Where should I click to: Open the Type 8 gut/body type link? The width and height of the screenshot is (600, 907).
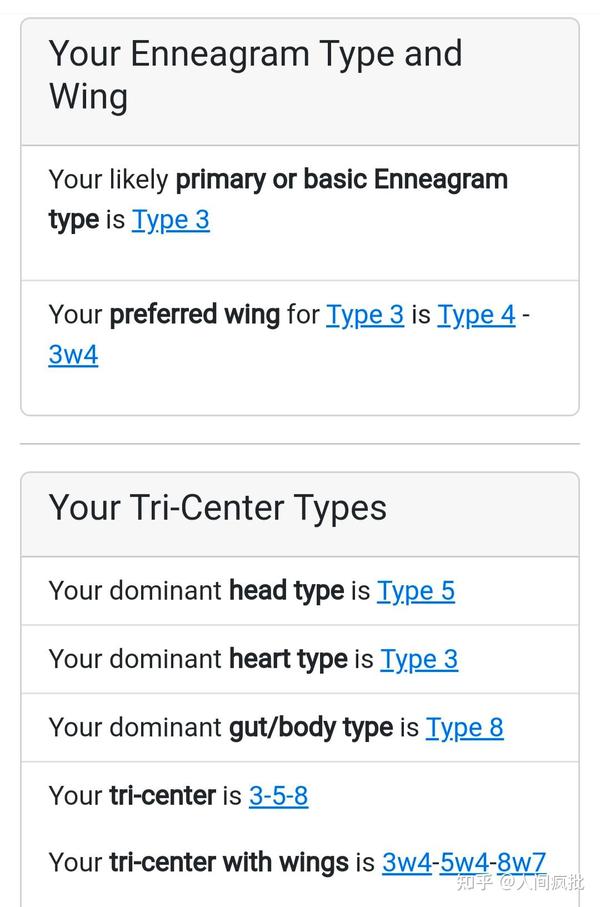coord(465,727)
